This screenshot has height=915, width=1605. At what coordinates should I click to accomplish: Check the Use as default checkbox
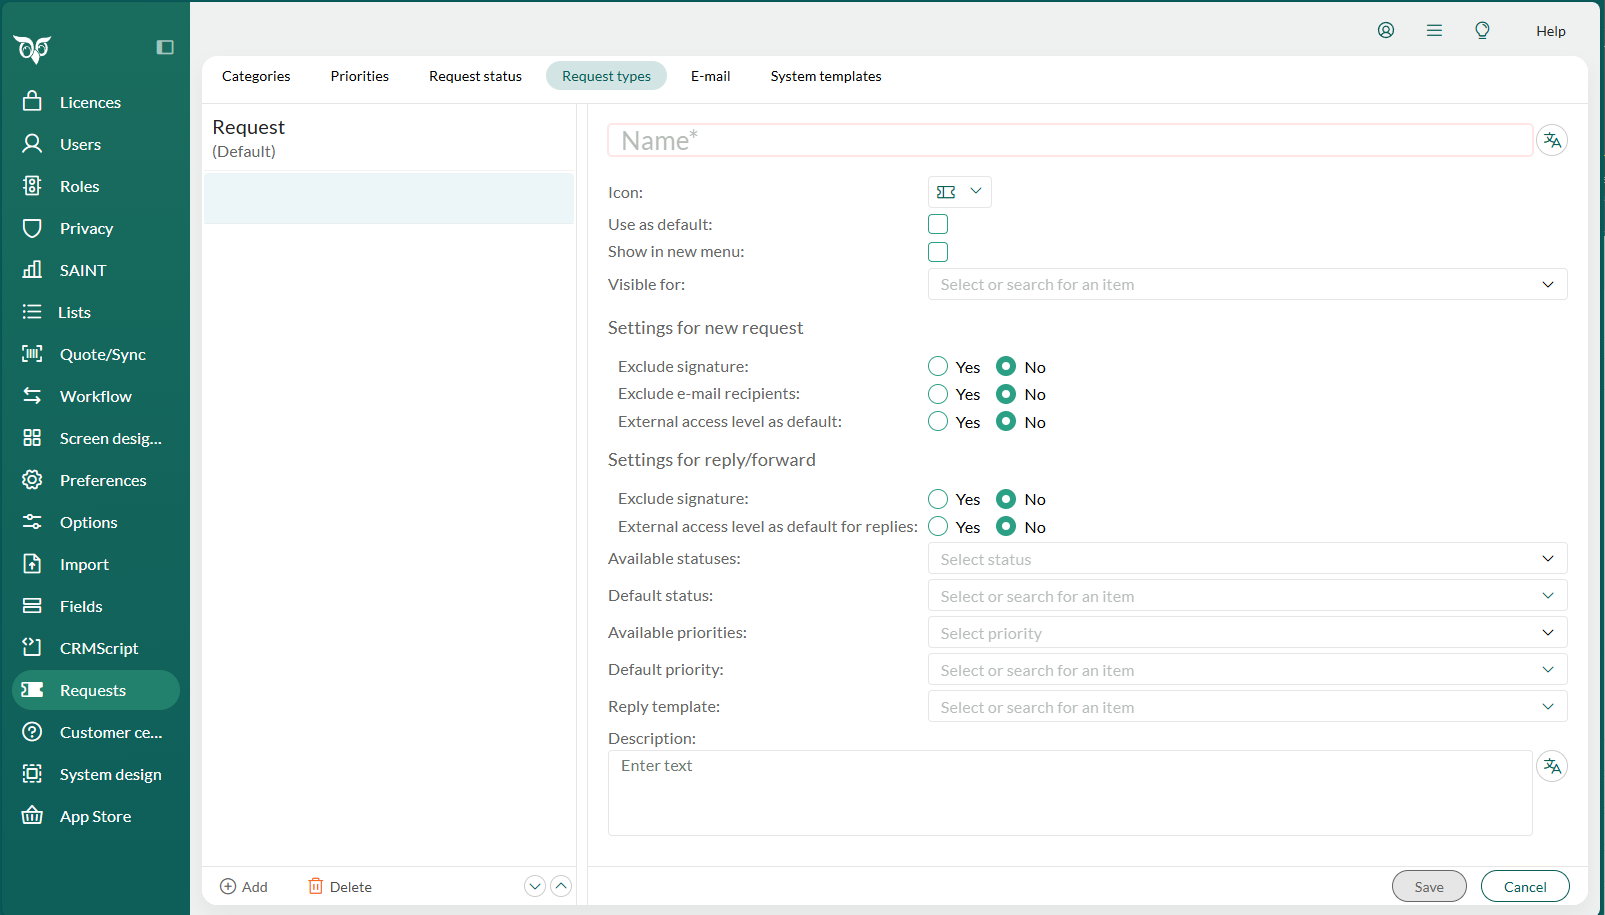point(938,224)
